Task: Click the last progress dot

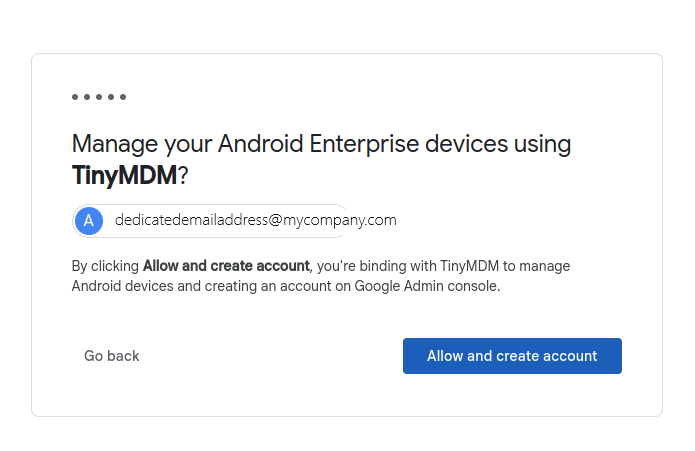Action: click(123, 97)
